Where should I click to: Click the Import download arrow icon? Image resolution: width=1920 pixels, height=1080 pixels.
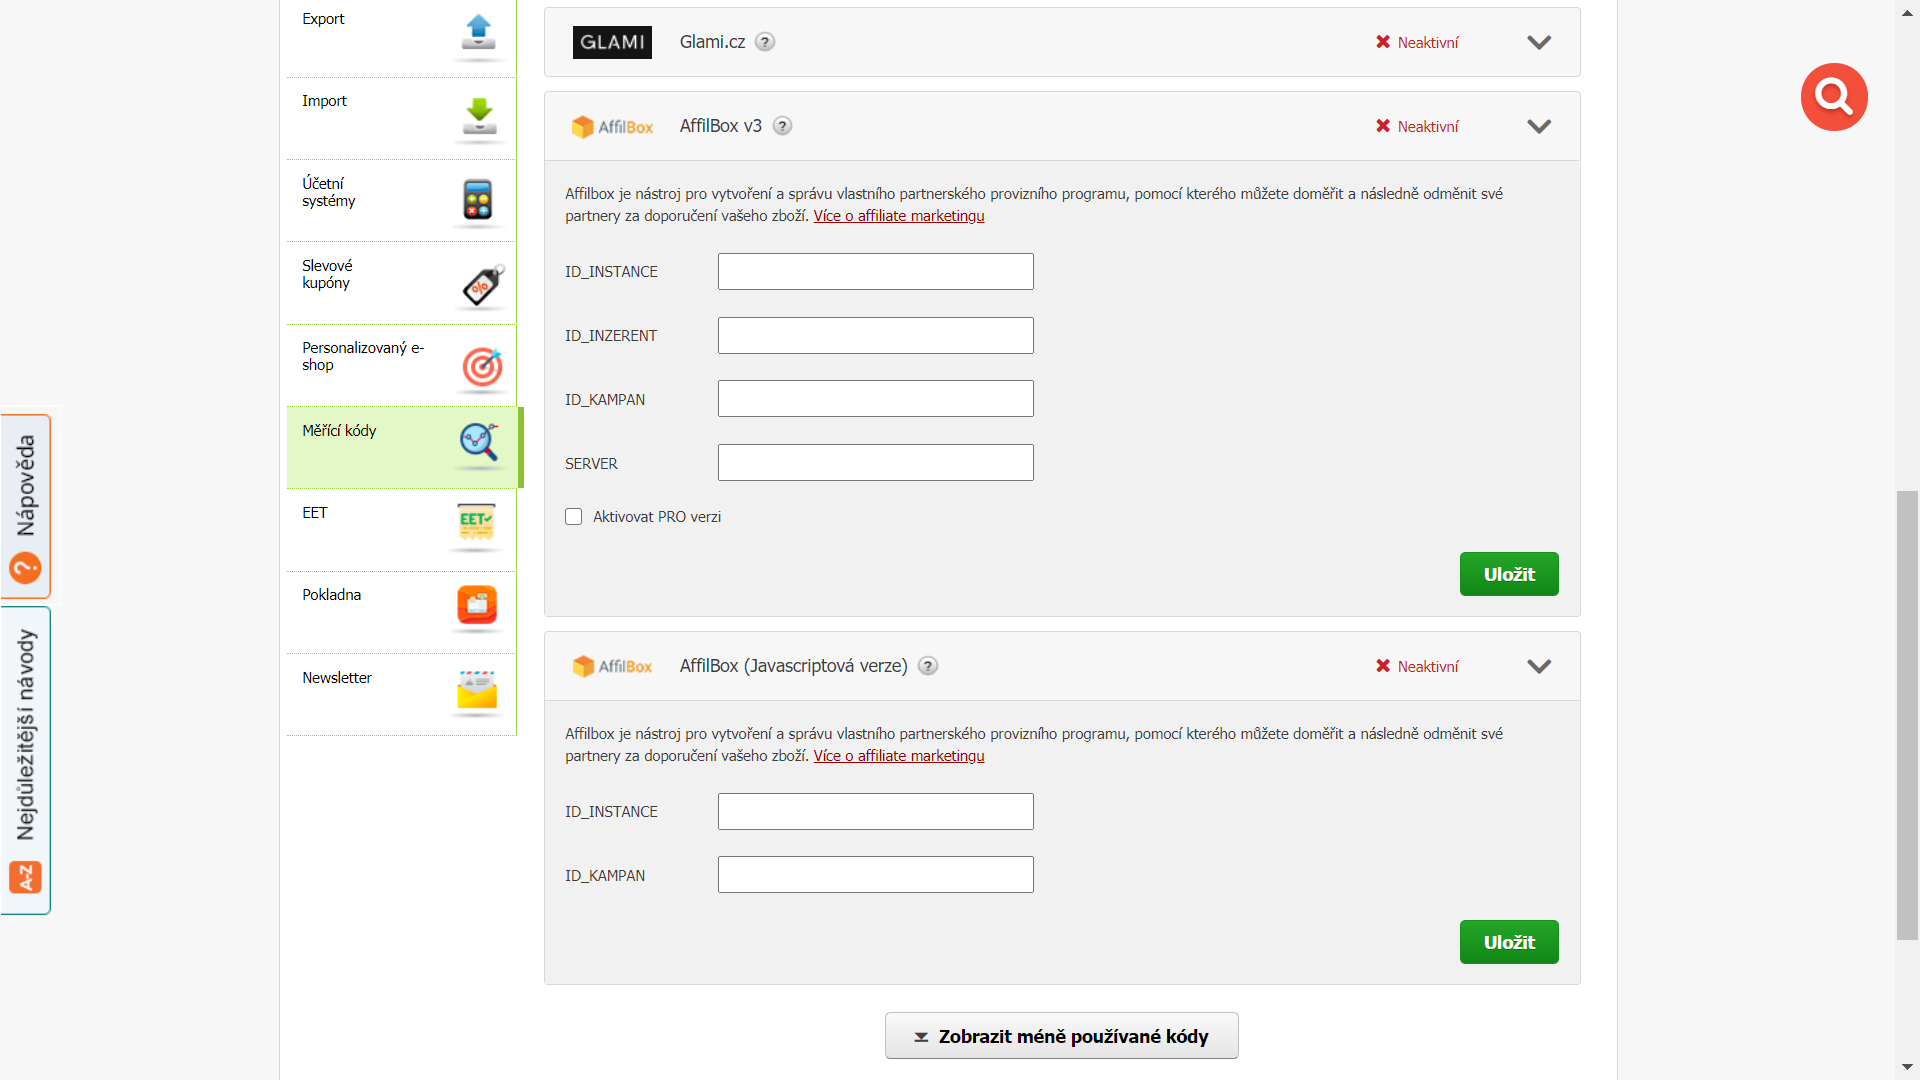[x=479, y=118]
